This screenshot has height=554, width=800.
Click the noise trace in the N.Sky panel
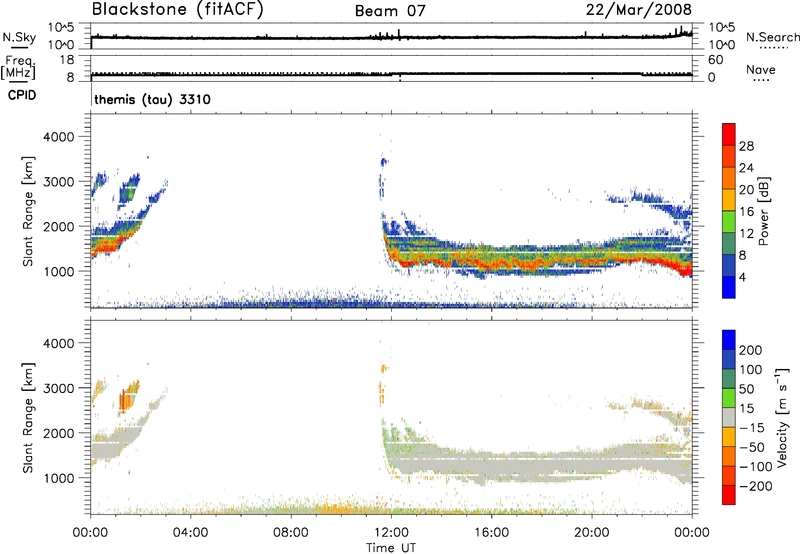pos(391,37)
